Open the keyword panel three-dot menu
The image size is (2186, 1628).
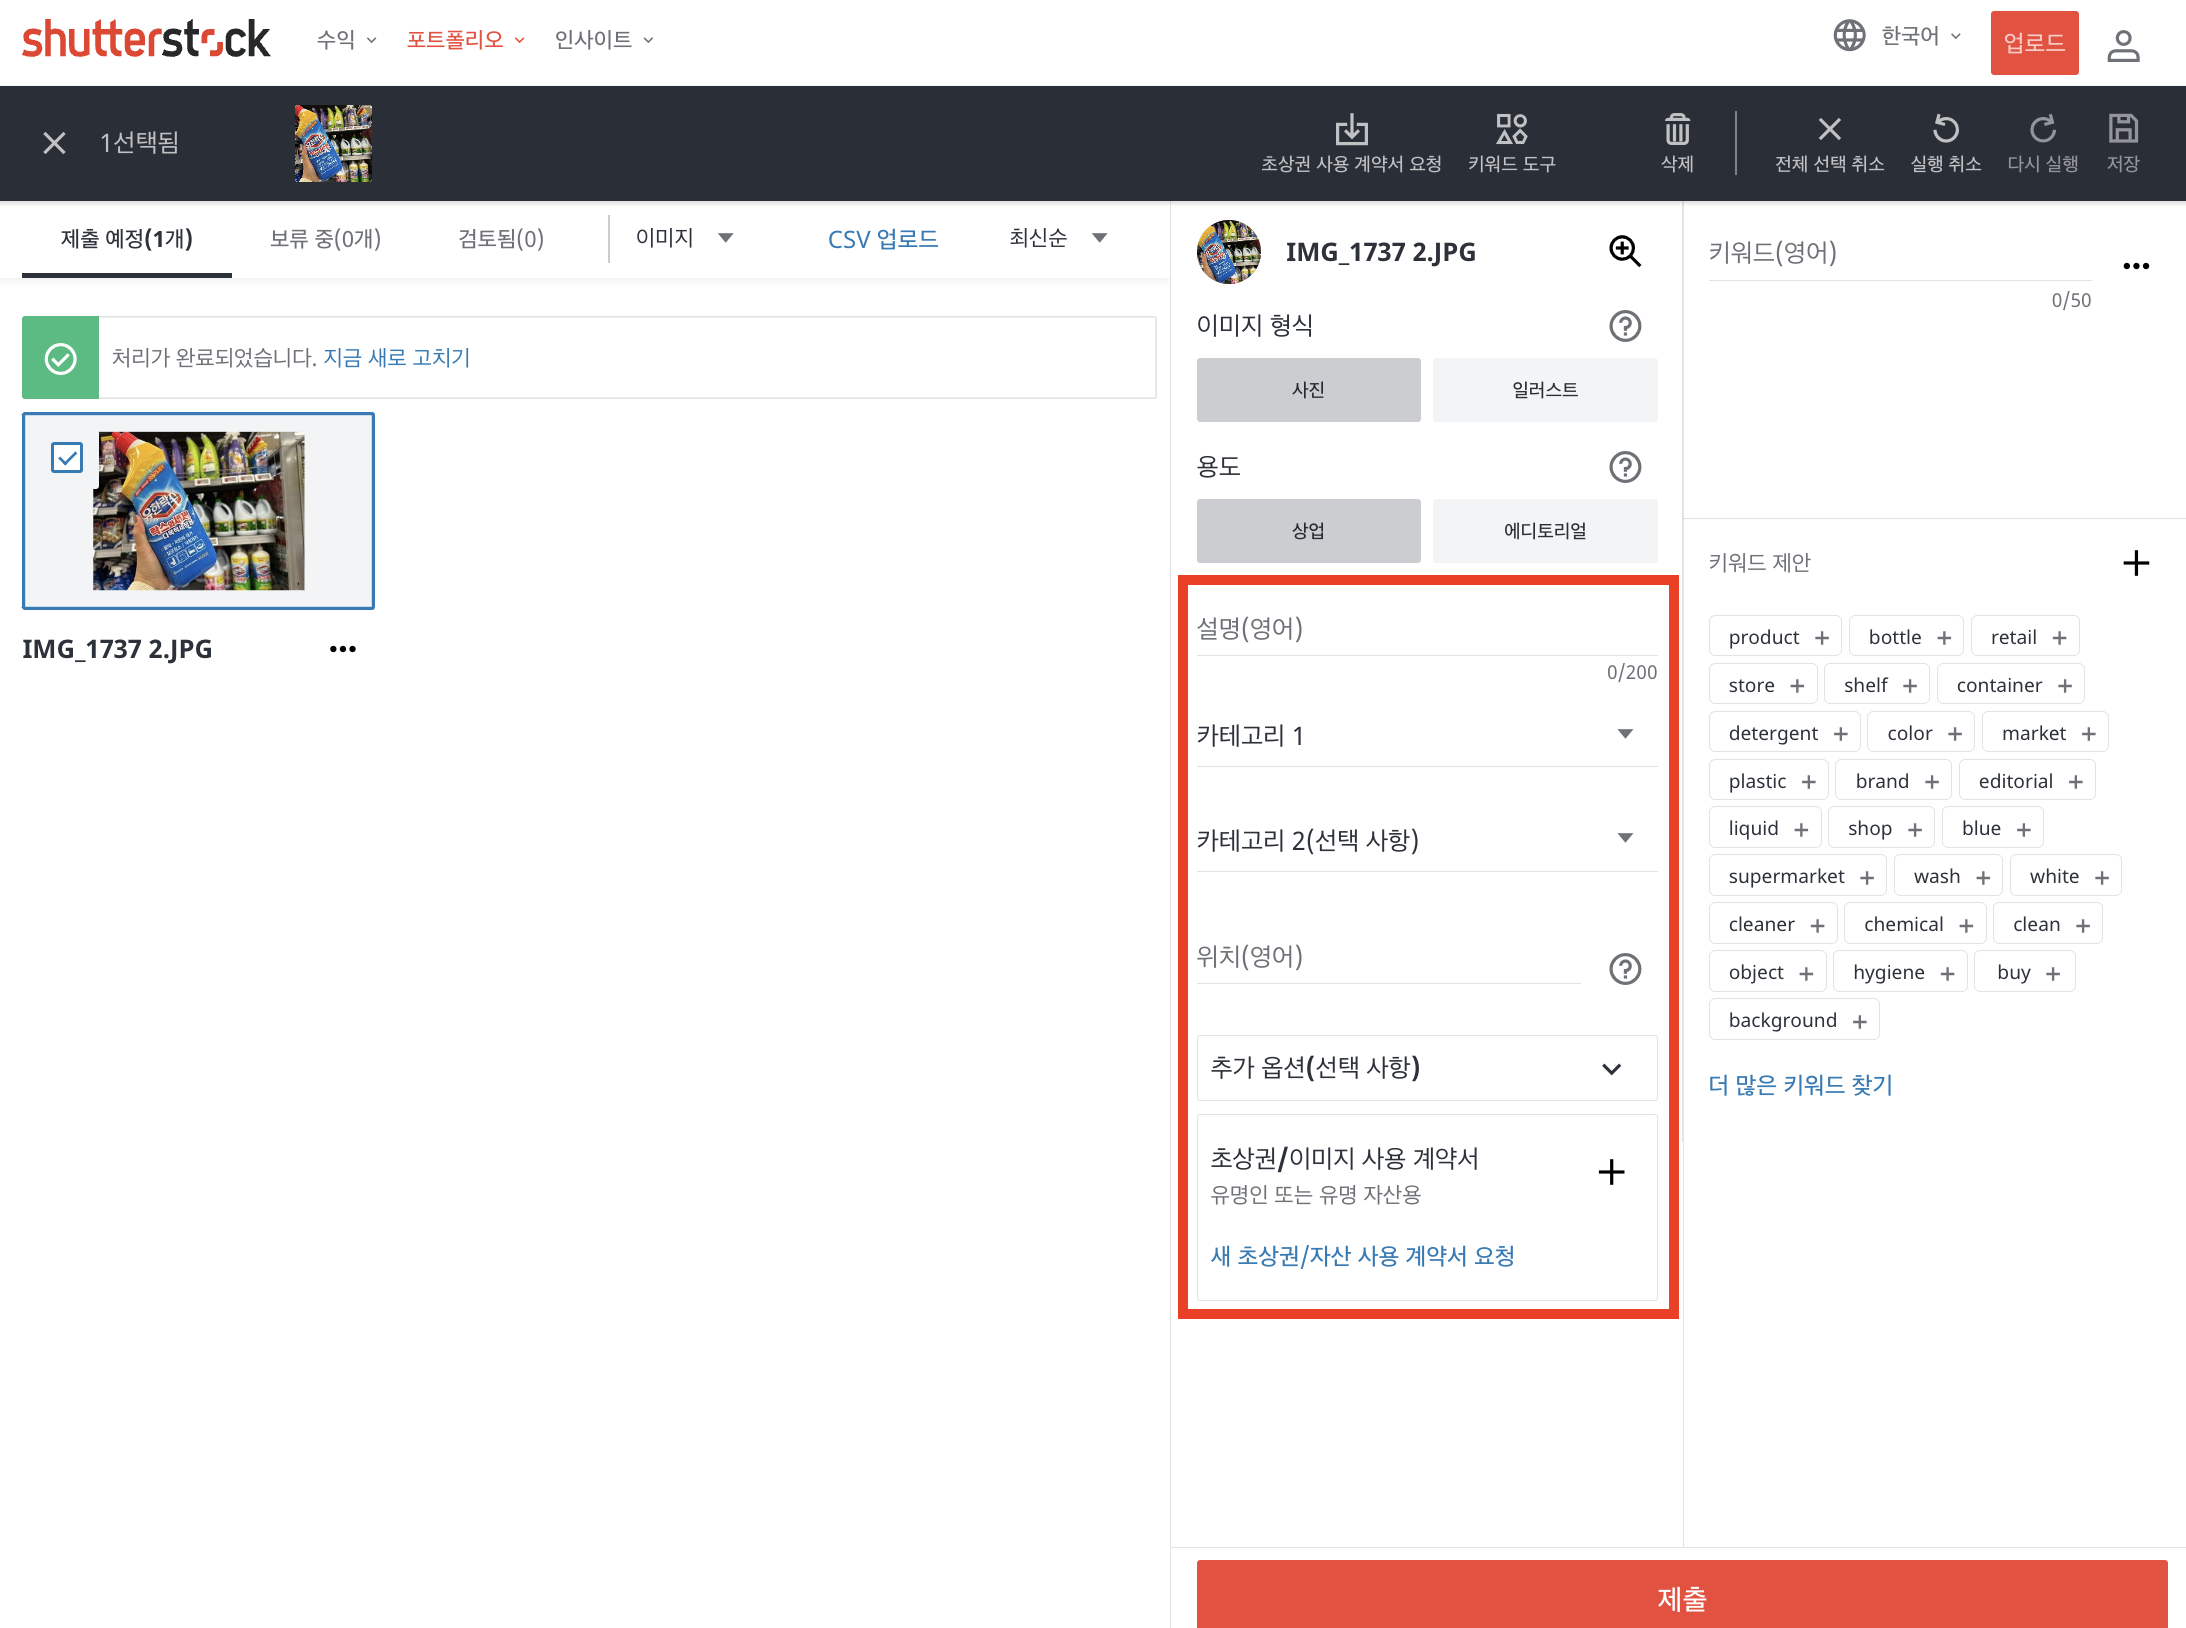pyautogui.click(x=2137, y=266)
